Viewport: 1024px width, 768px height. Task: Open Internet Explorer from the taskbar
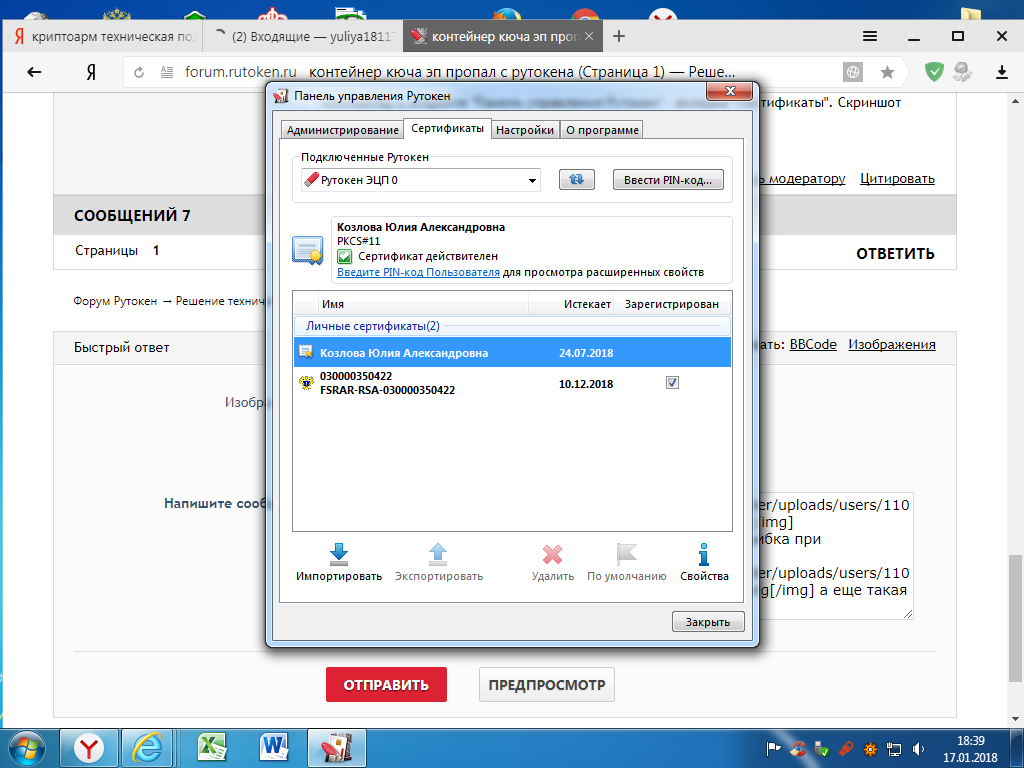[x=147, y=747]
